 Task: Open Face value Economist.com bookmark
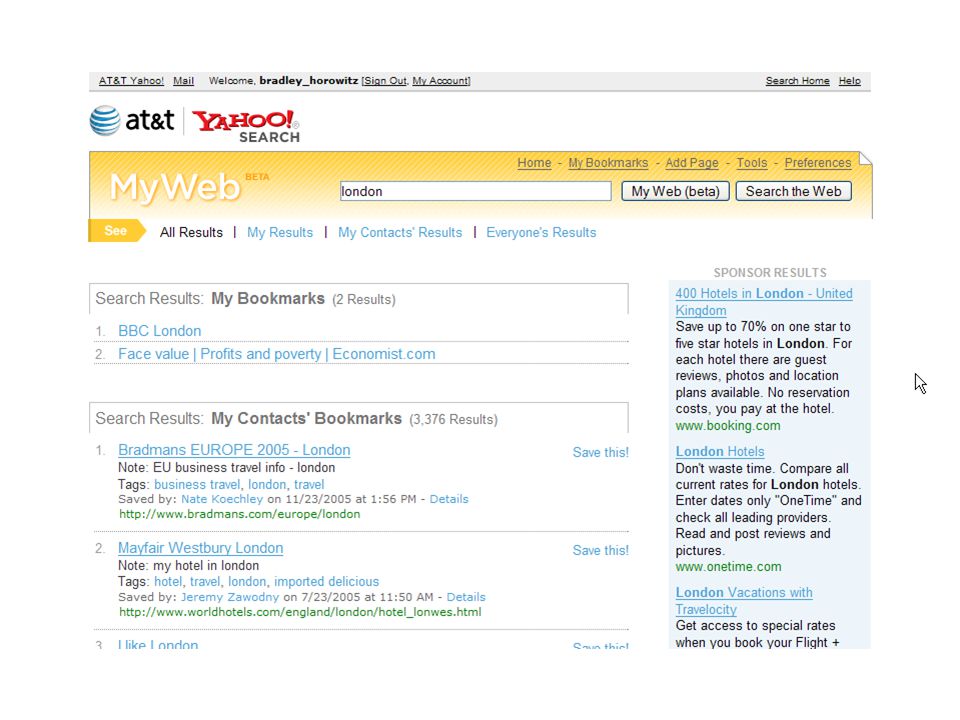(277, 354)
